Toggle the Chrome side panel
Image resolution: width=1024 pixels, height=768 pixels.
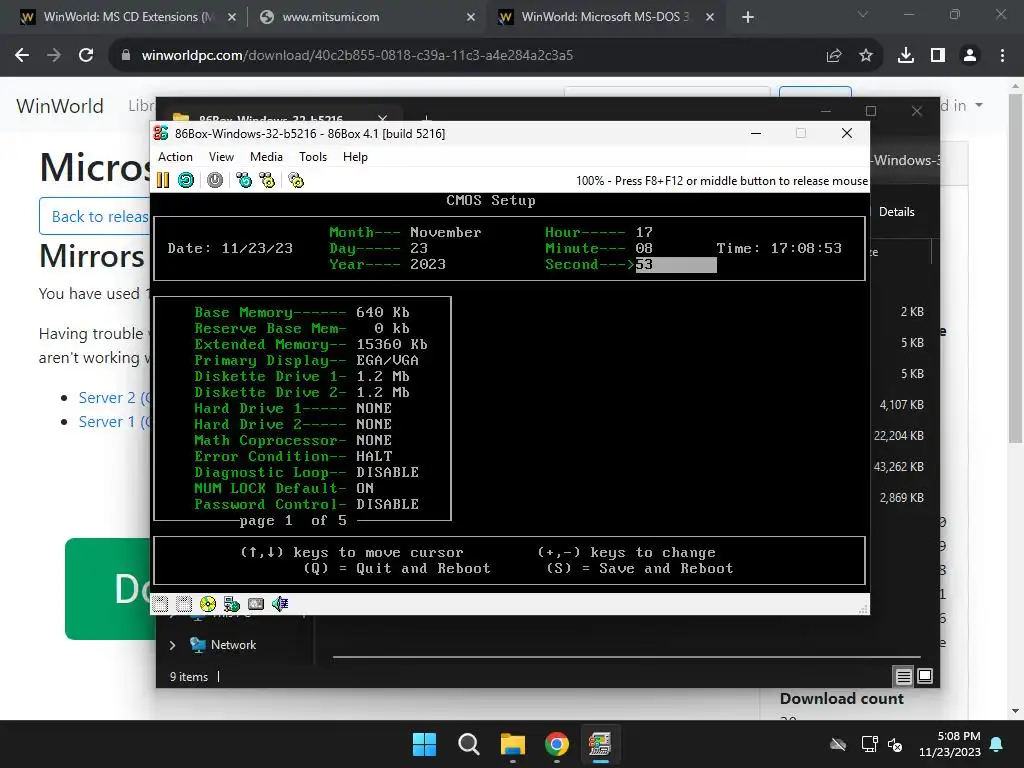tap(938, 56)
